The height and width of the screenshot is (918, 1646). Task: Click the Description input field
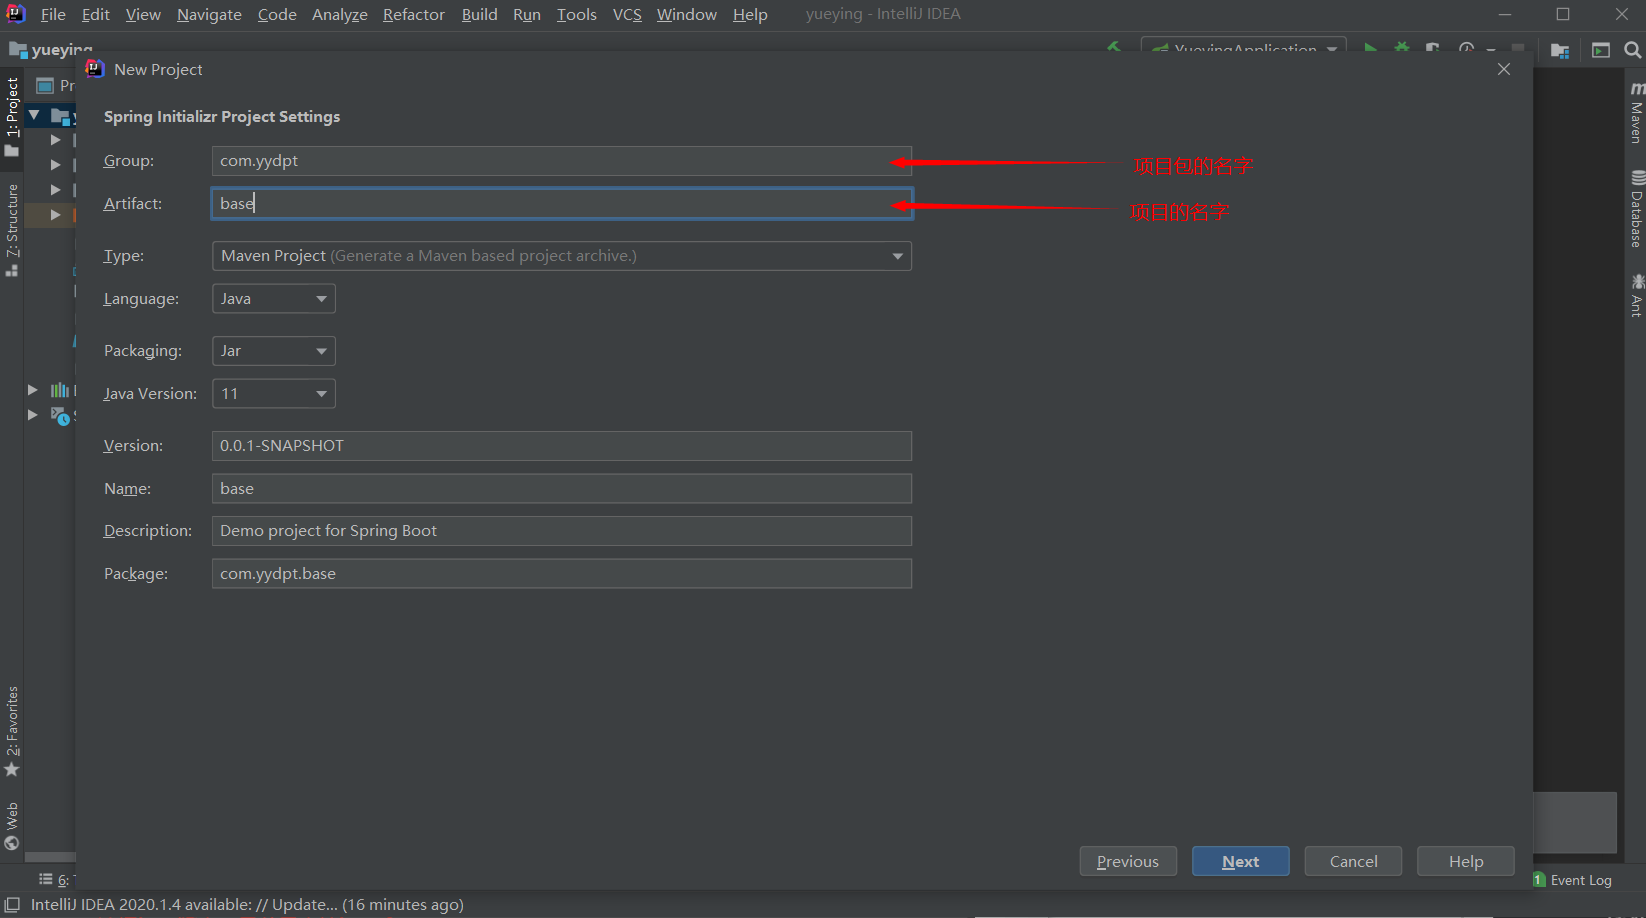[x=562, y=531]
